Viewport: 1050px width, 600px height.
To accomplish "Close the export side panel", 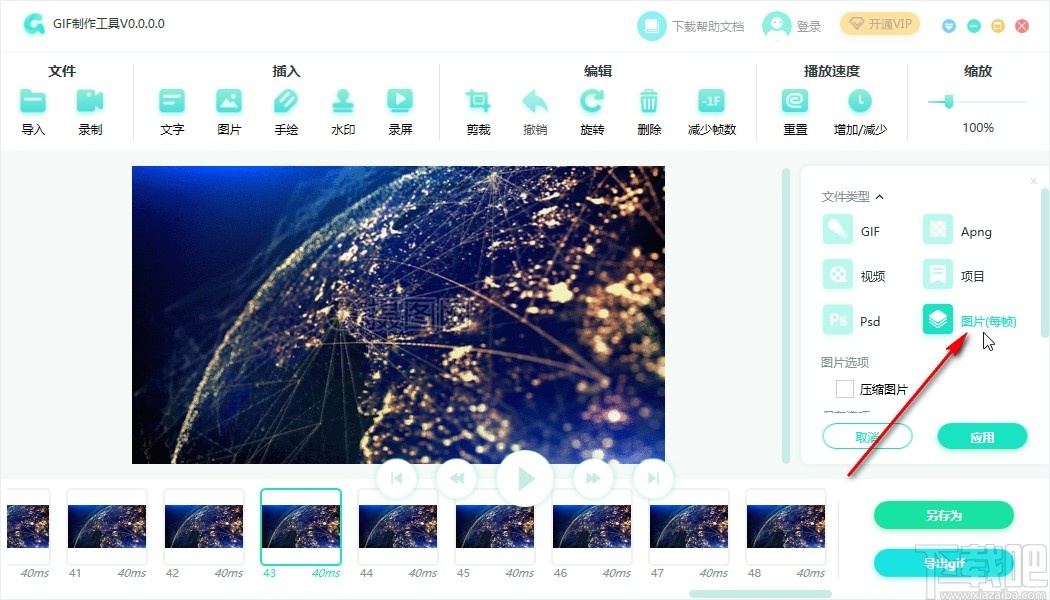I will tap(1033, 181).
